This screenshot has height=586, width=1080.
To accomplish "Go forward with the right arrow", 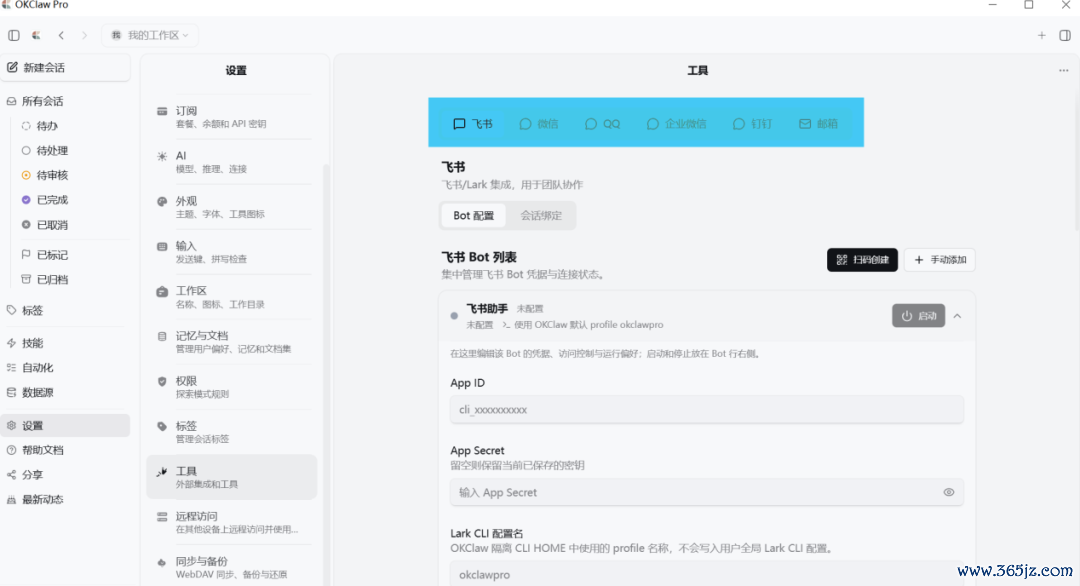I will (84, 35).
